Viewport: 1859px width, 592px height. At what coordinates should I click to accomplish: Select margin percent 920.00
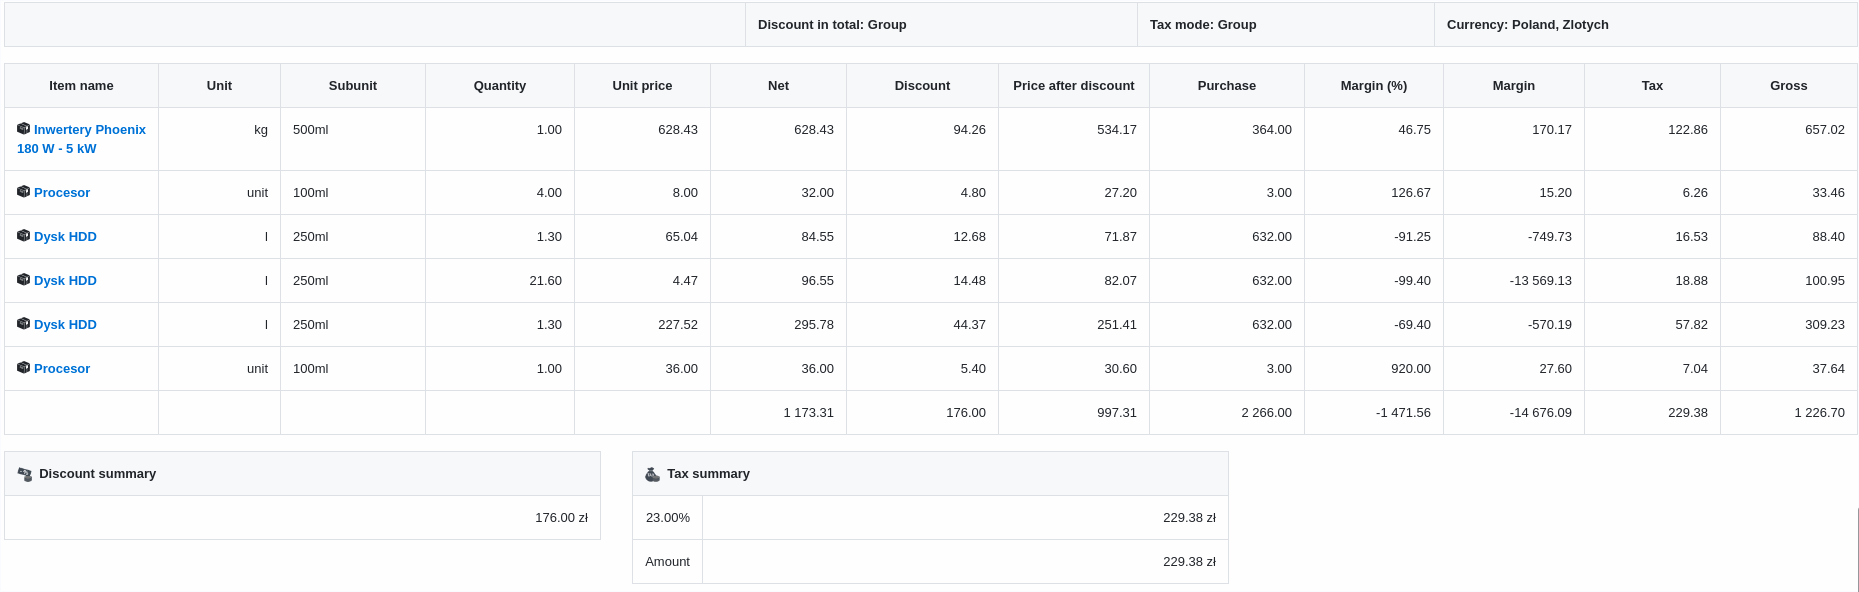[x=1411, y=369]
